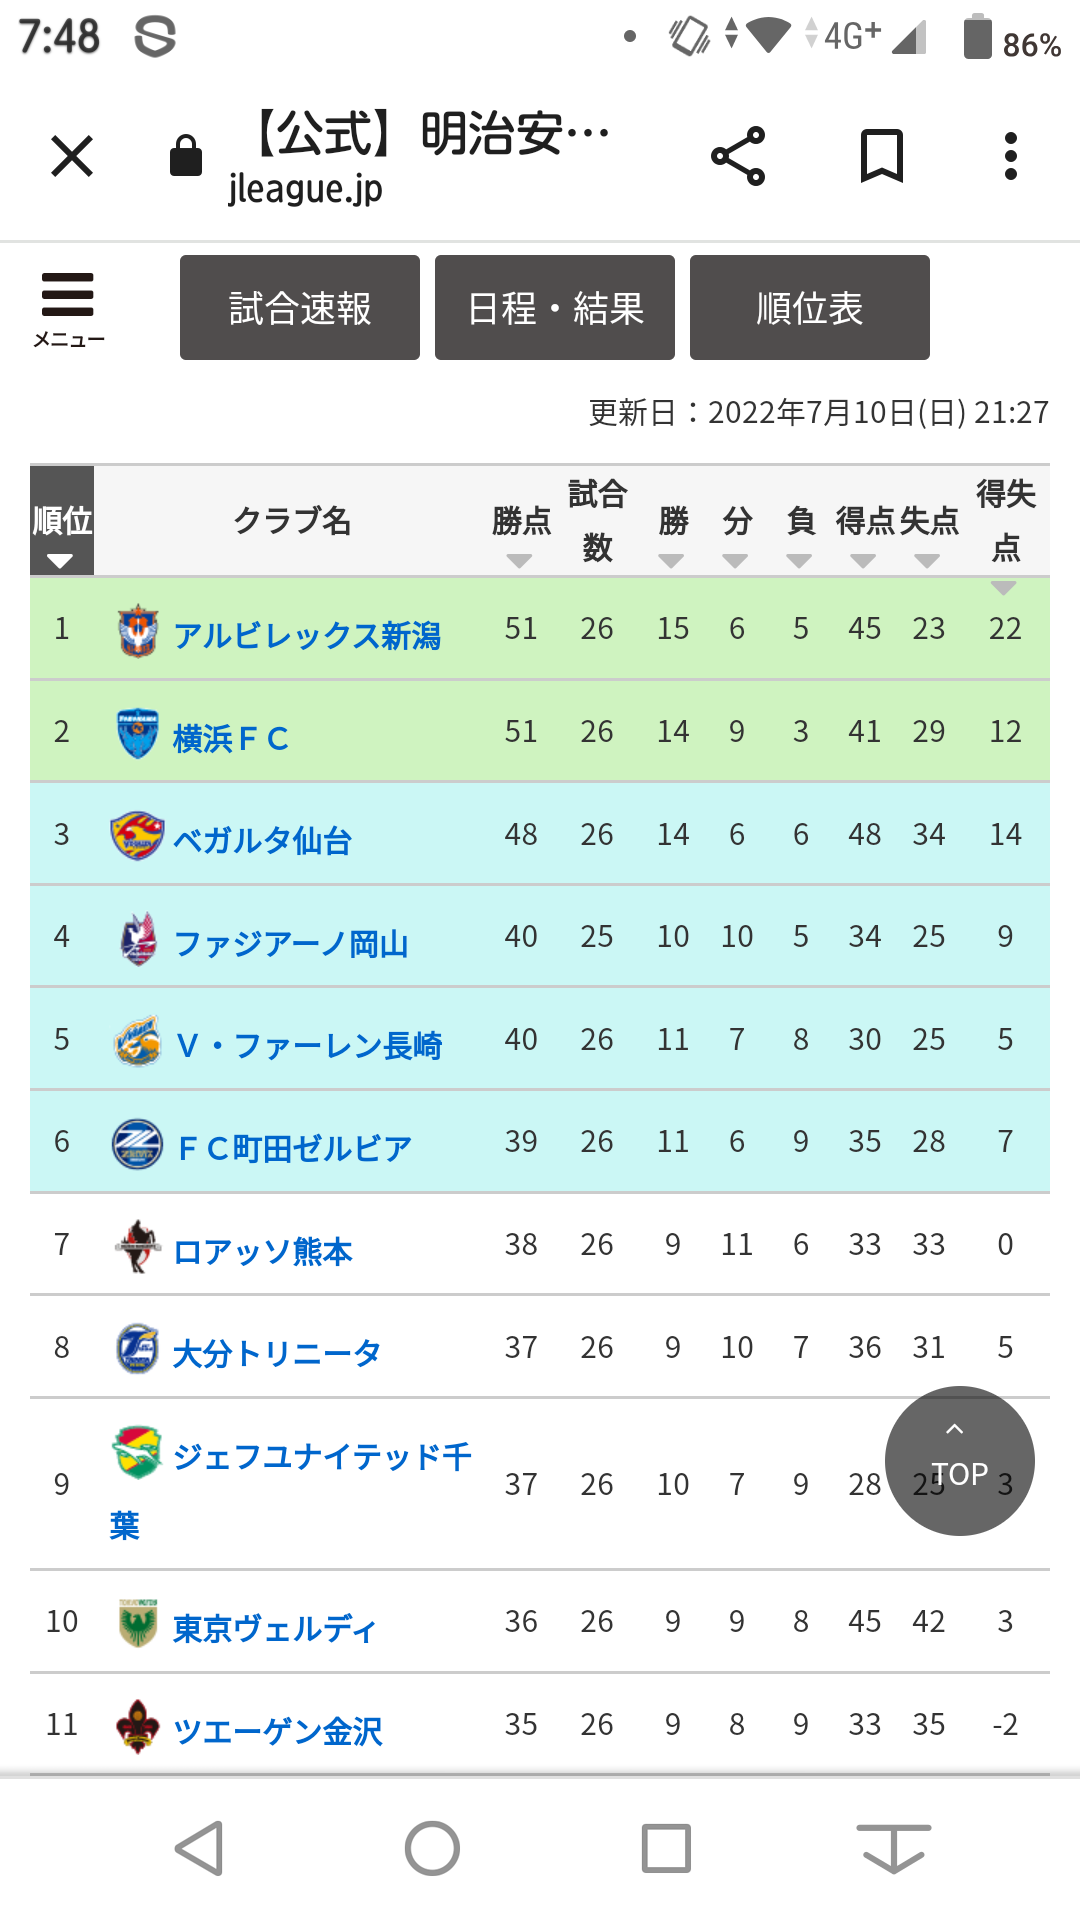Sort table by 勝点 arrow
Screen dimensions: 1080x1920
[520, 561]
